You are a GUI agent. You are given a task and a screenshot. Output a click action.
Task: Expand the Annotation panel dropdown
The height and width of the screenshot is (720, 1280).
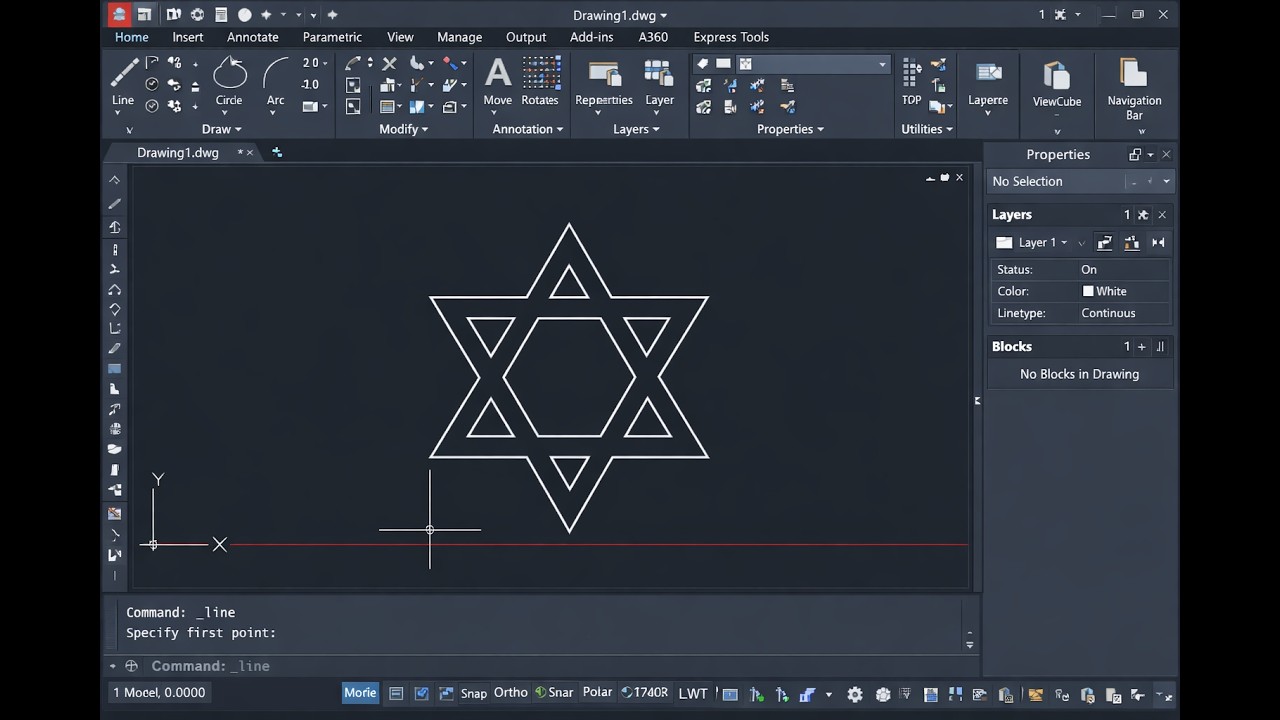pyautogui.click(x=528, y=129)
